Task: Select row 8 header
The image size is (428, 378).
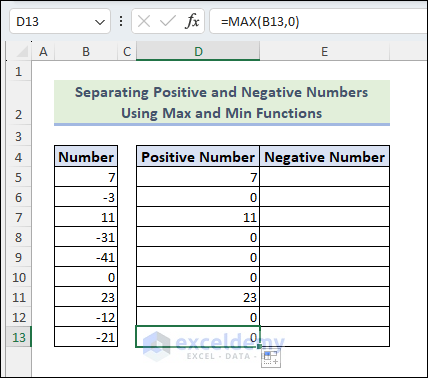Action: [19, 237]
